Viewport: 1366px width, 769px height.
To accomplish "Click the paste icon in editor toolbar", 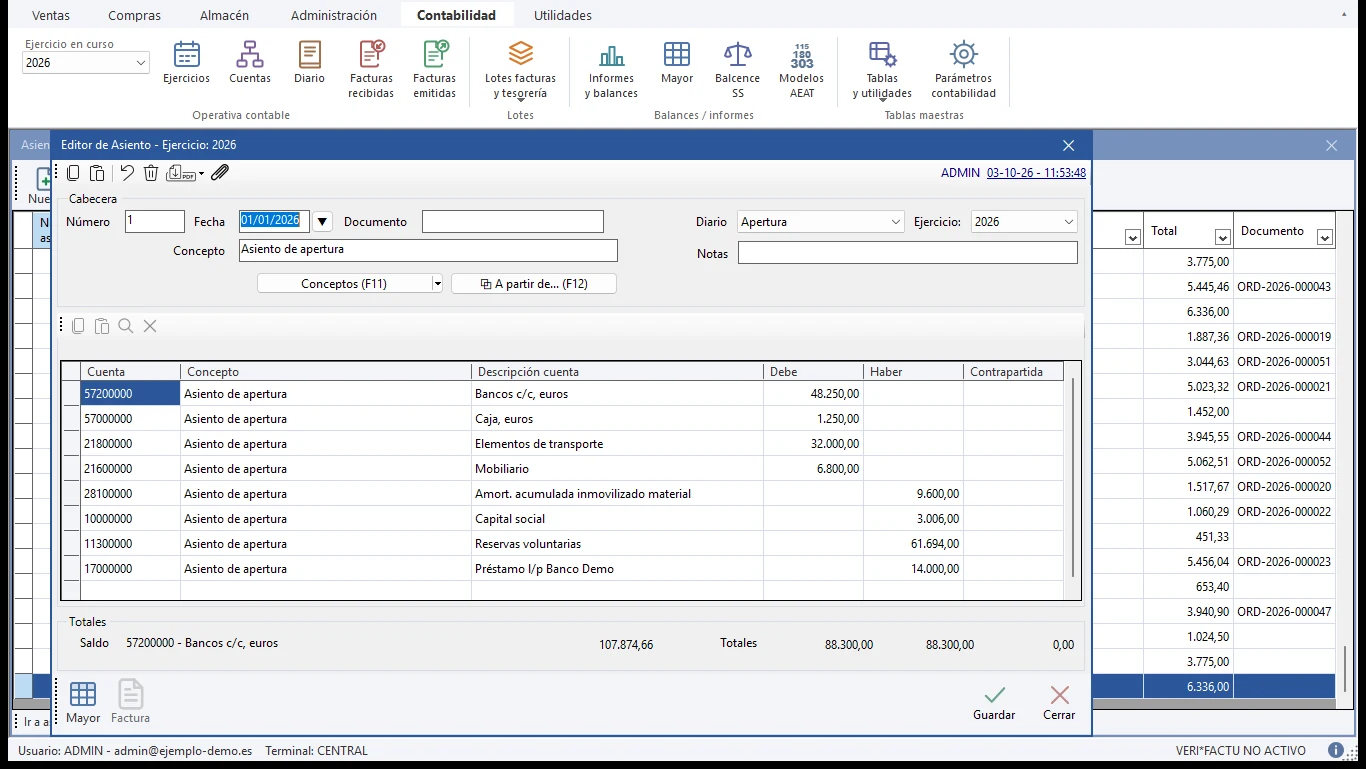I will click(97, 173).
